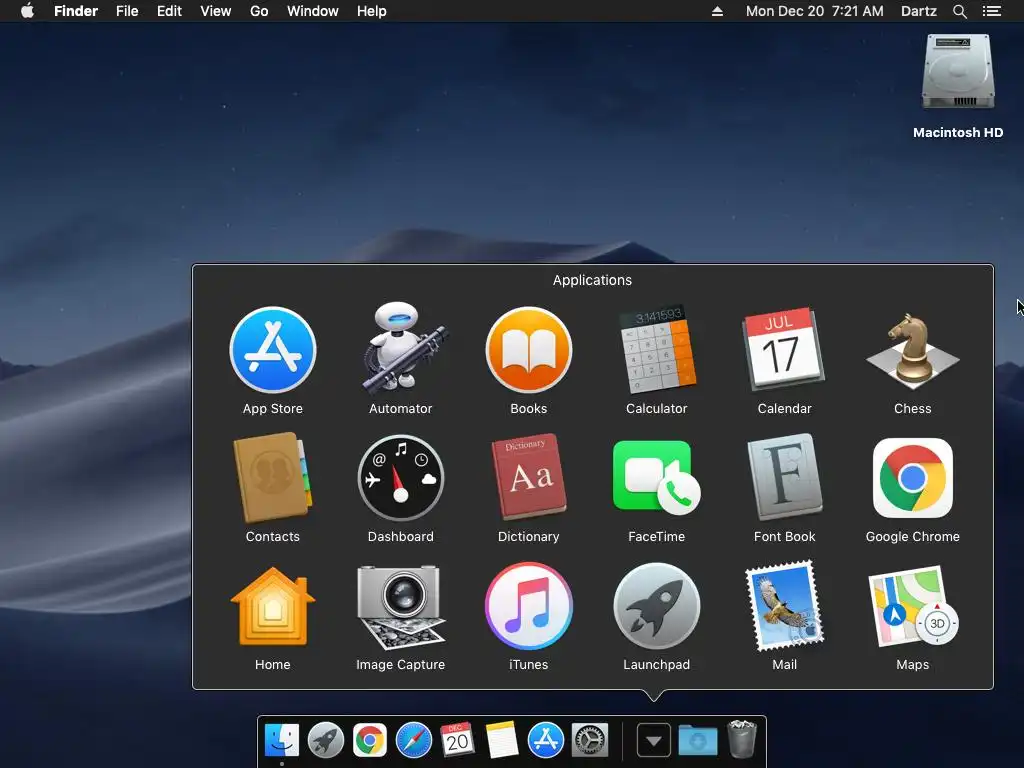Viewport: 1024px width, 768px height.
Task: Open the Font Book app
Action: coord(784,477)
